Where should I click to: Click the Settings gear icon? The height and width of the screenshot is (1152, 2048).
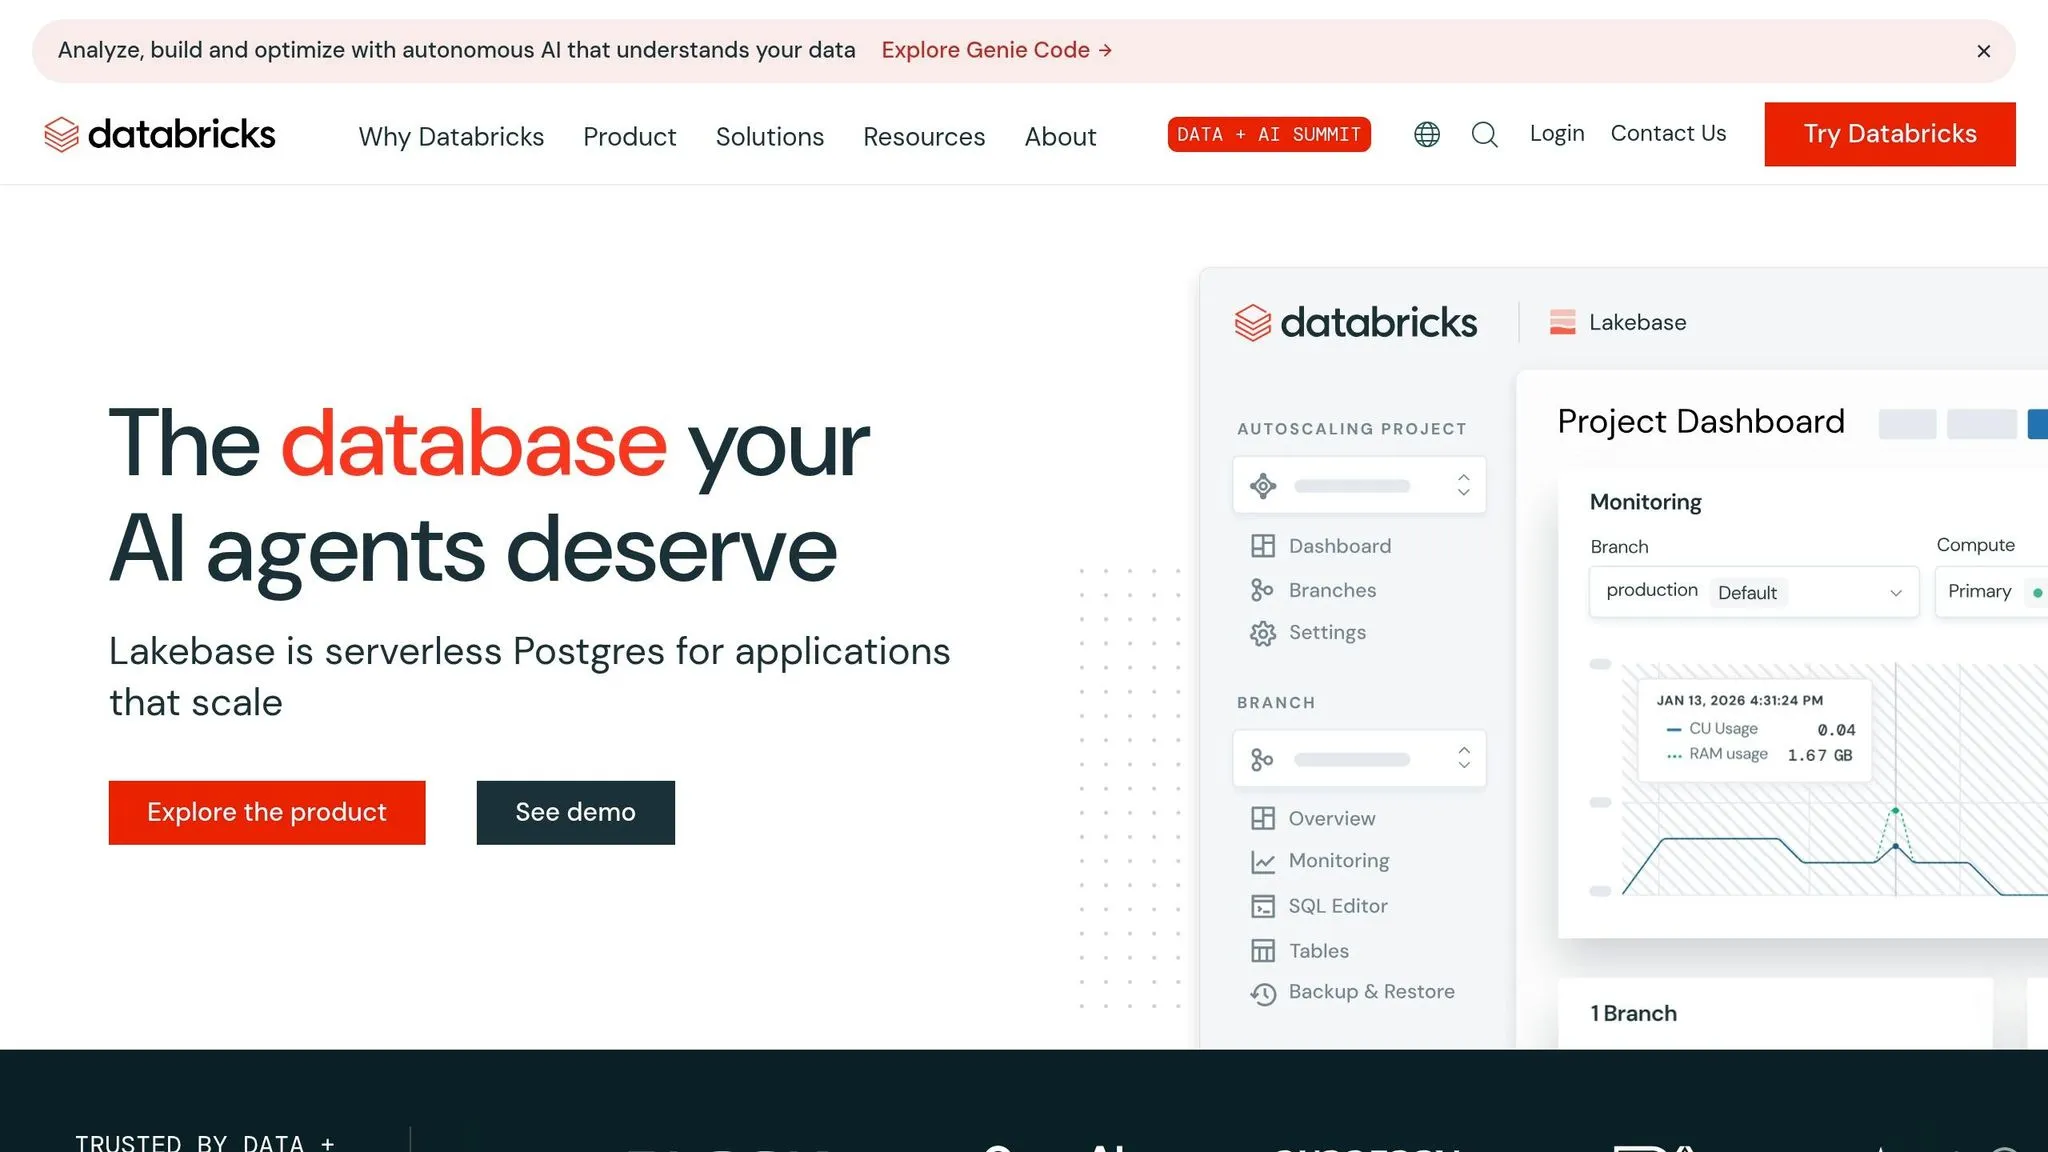[x=1263, y=633]
